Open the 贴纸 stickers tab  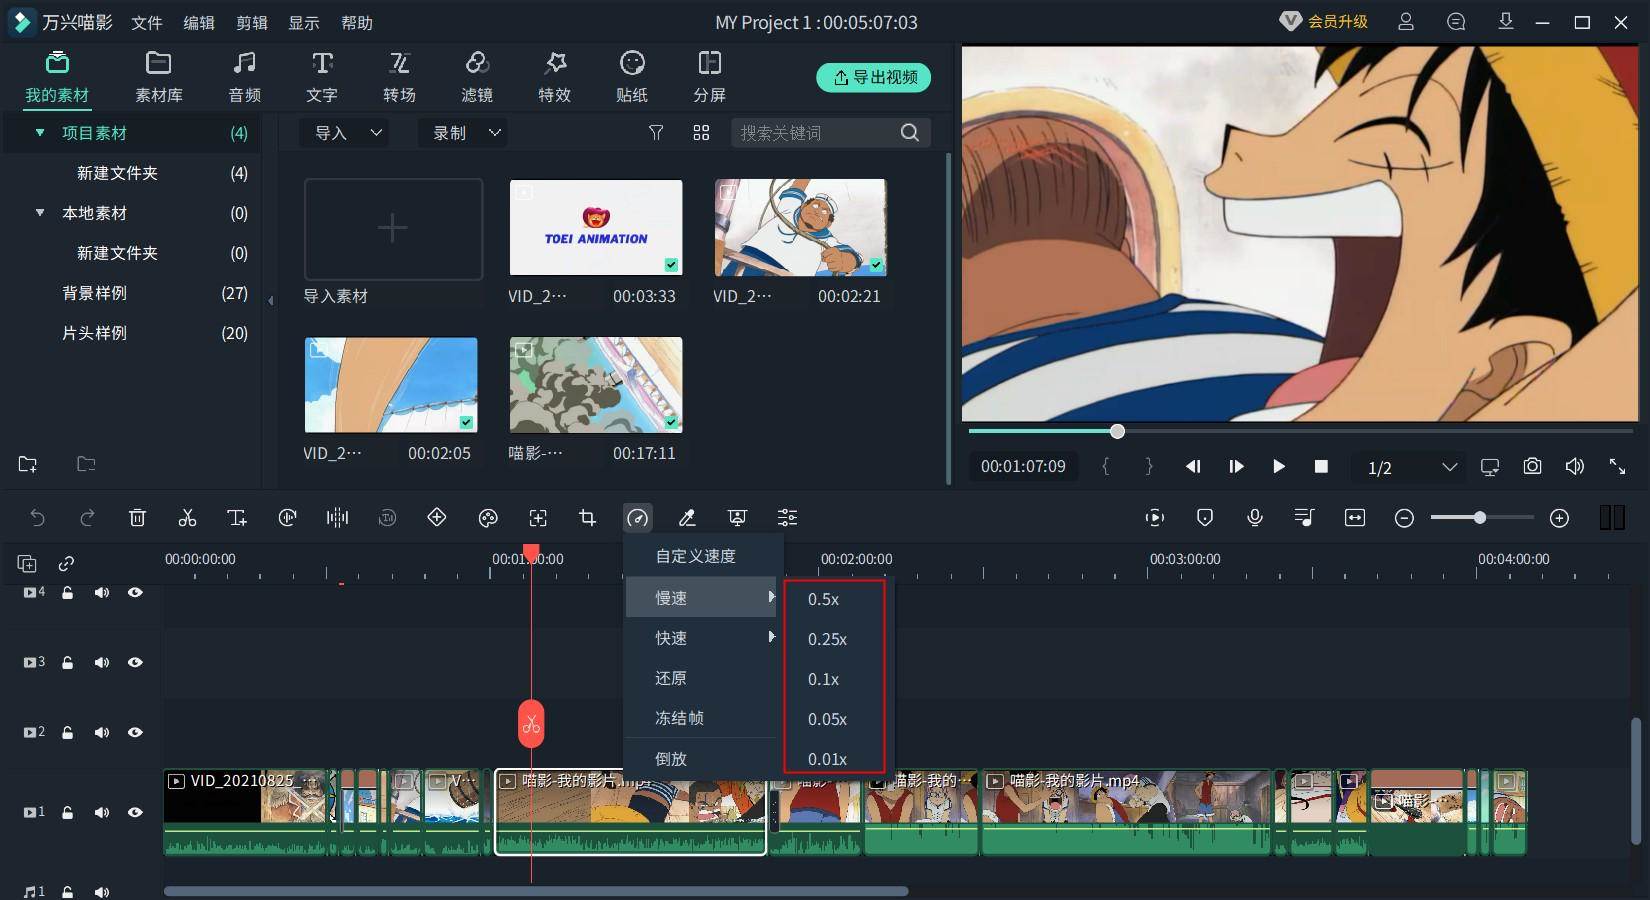(x=632, y=77)
